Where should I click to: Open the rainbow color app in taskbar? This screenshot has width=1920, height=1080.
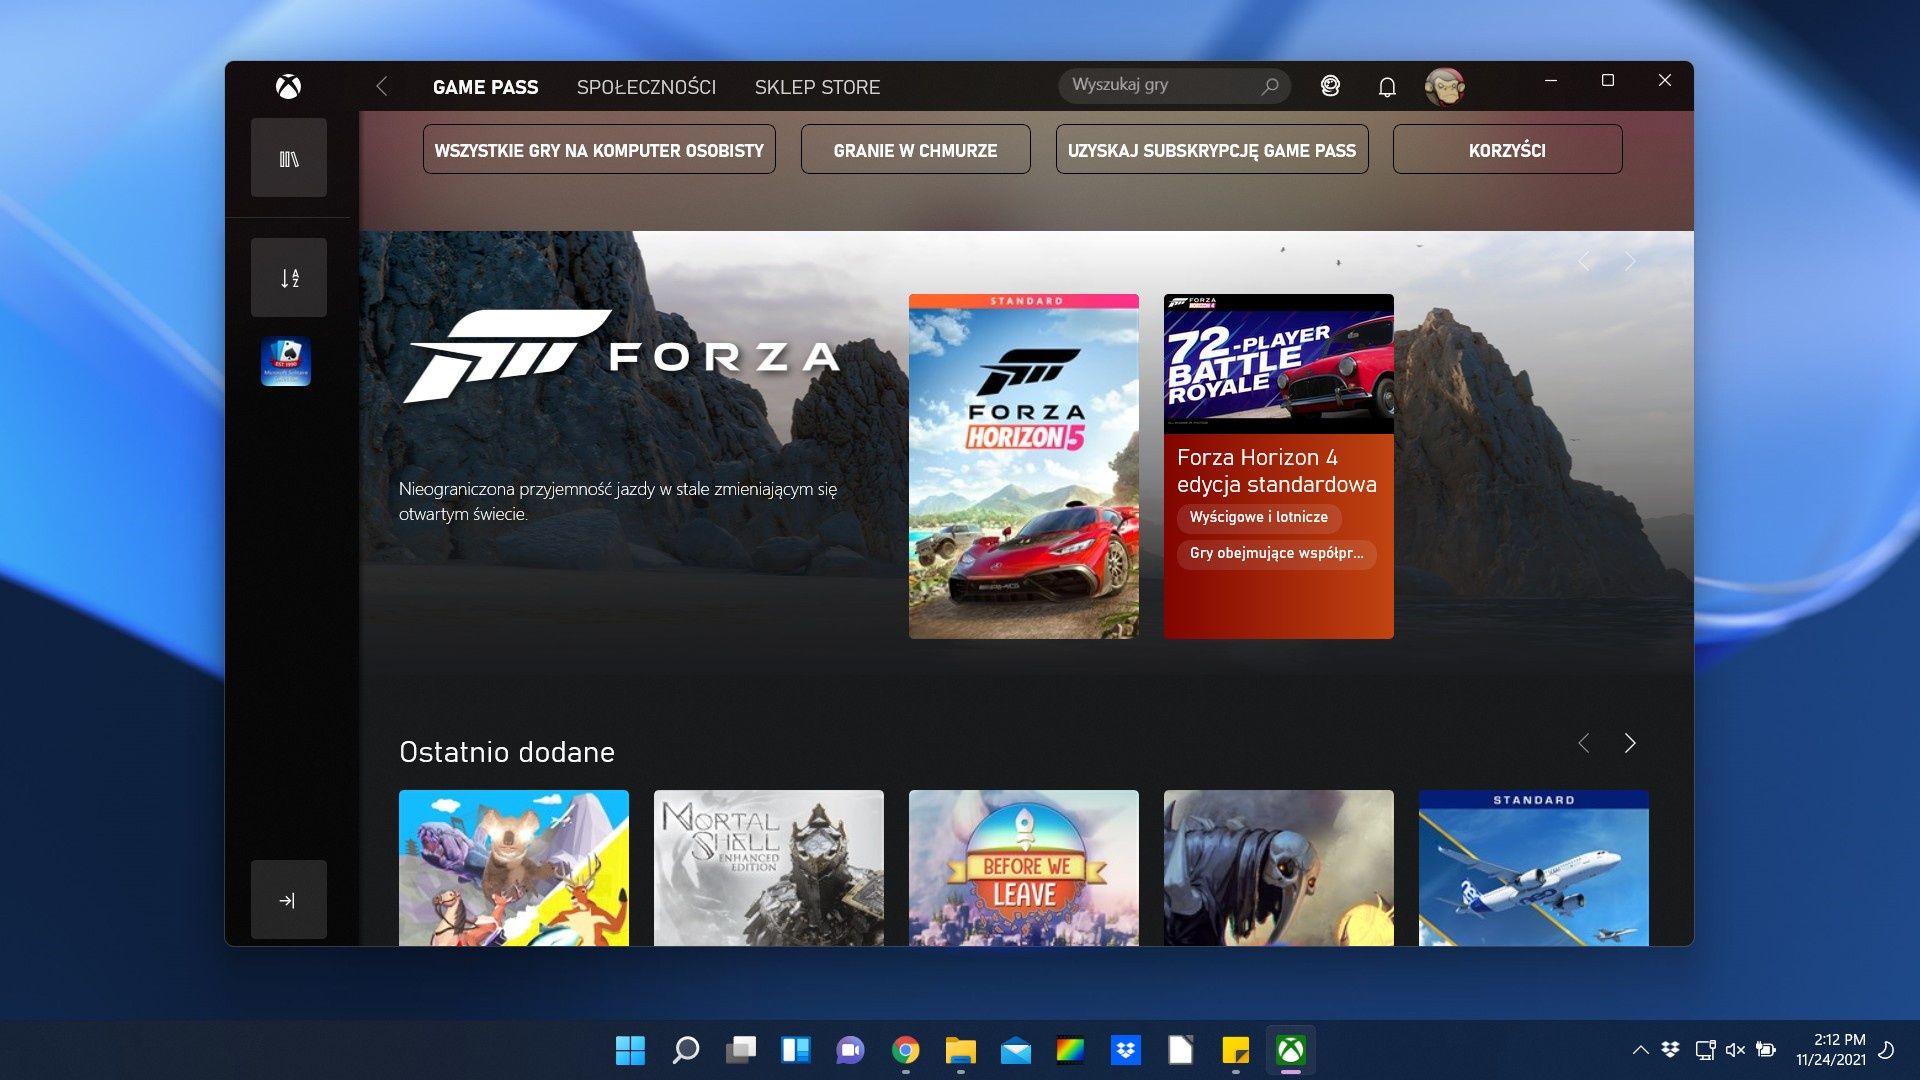[1071, 1050]
